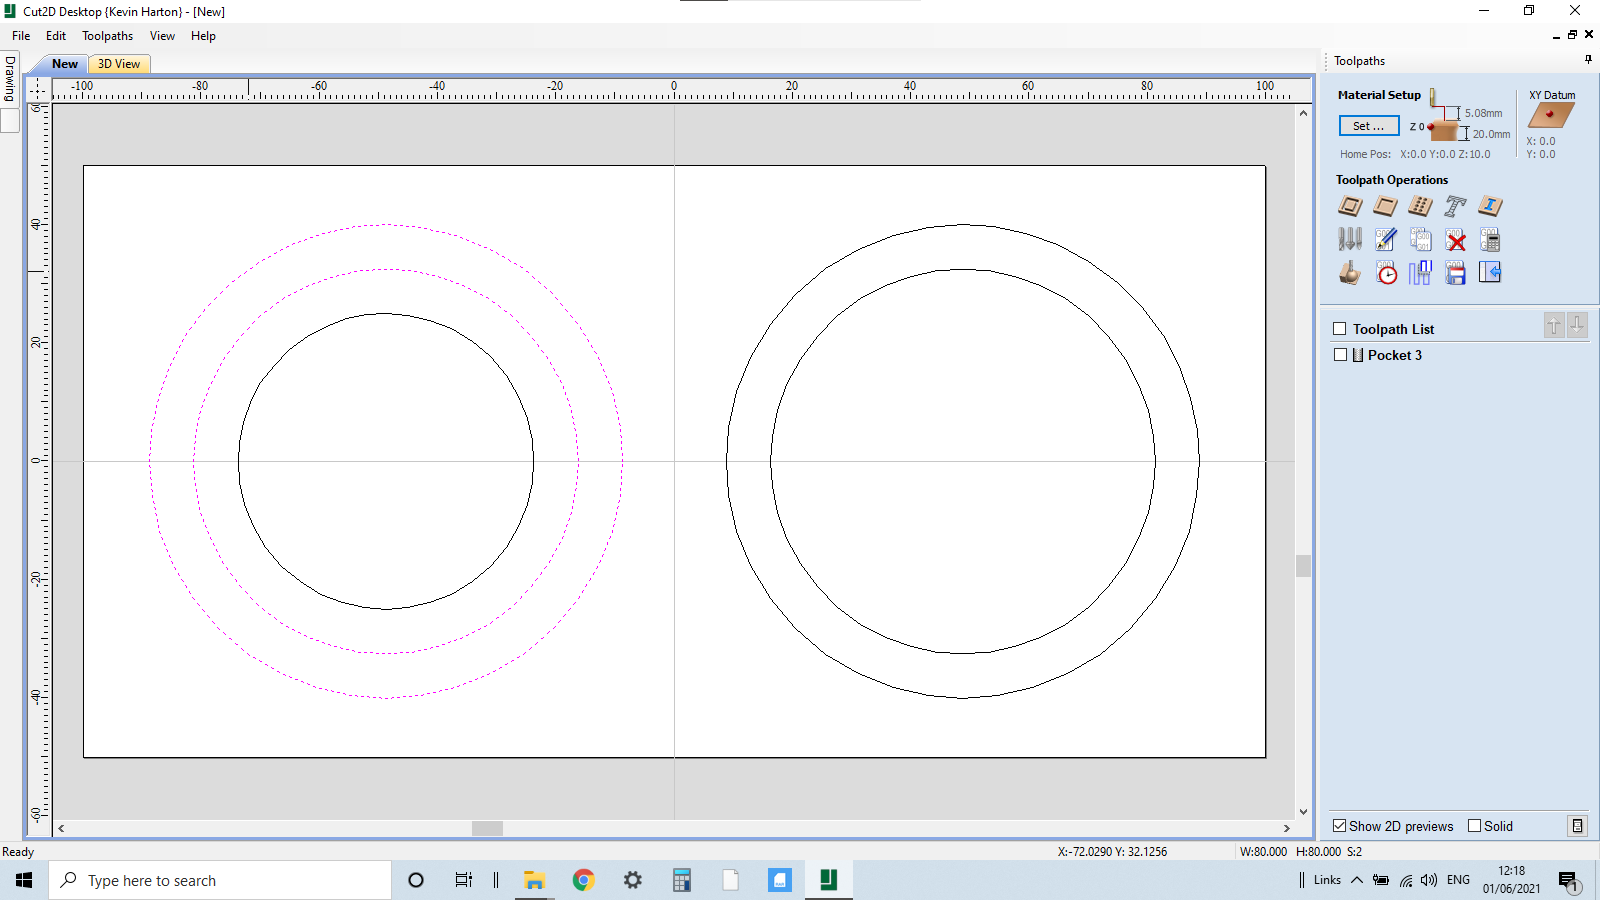Screen dimensions: 1600x900
Task: Toggle the Toolpath List checkbox
Action: pos(1340,329)
